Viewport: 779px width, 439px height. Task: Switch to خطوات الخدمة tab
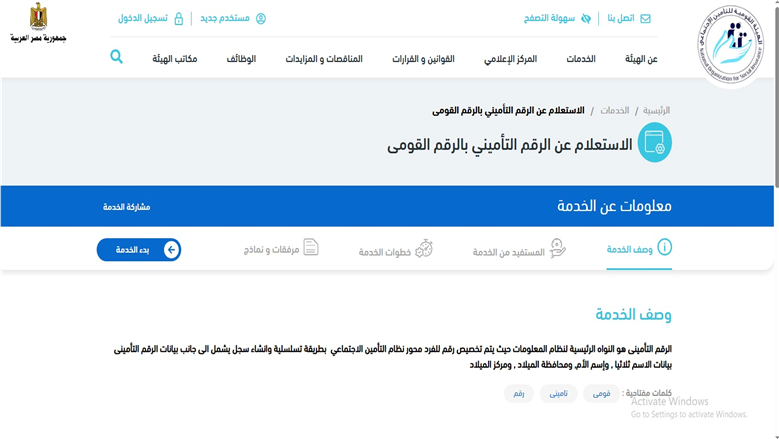point(396,250)
